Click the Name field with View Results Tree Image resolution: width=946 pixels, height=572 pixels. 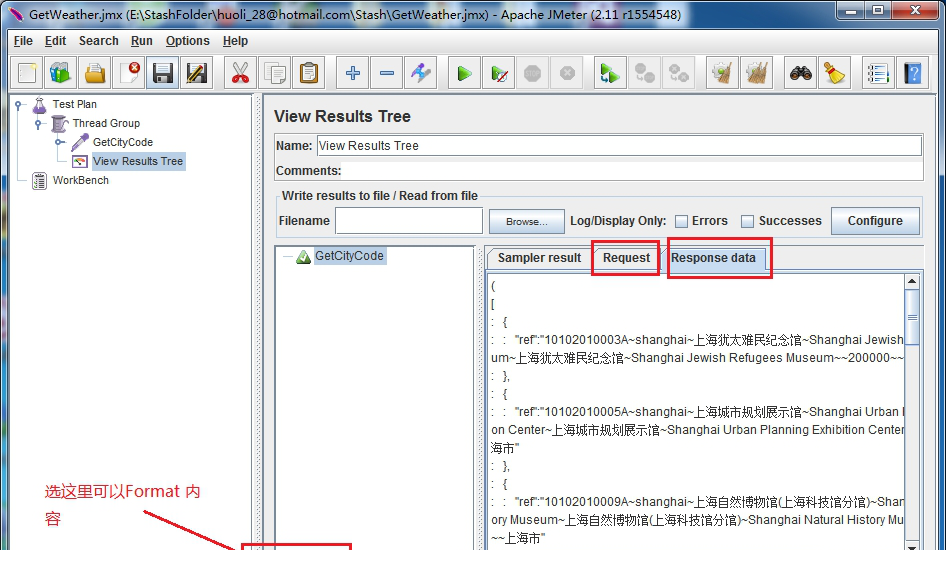pos(619,145)
